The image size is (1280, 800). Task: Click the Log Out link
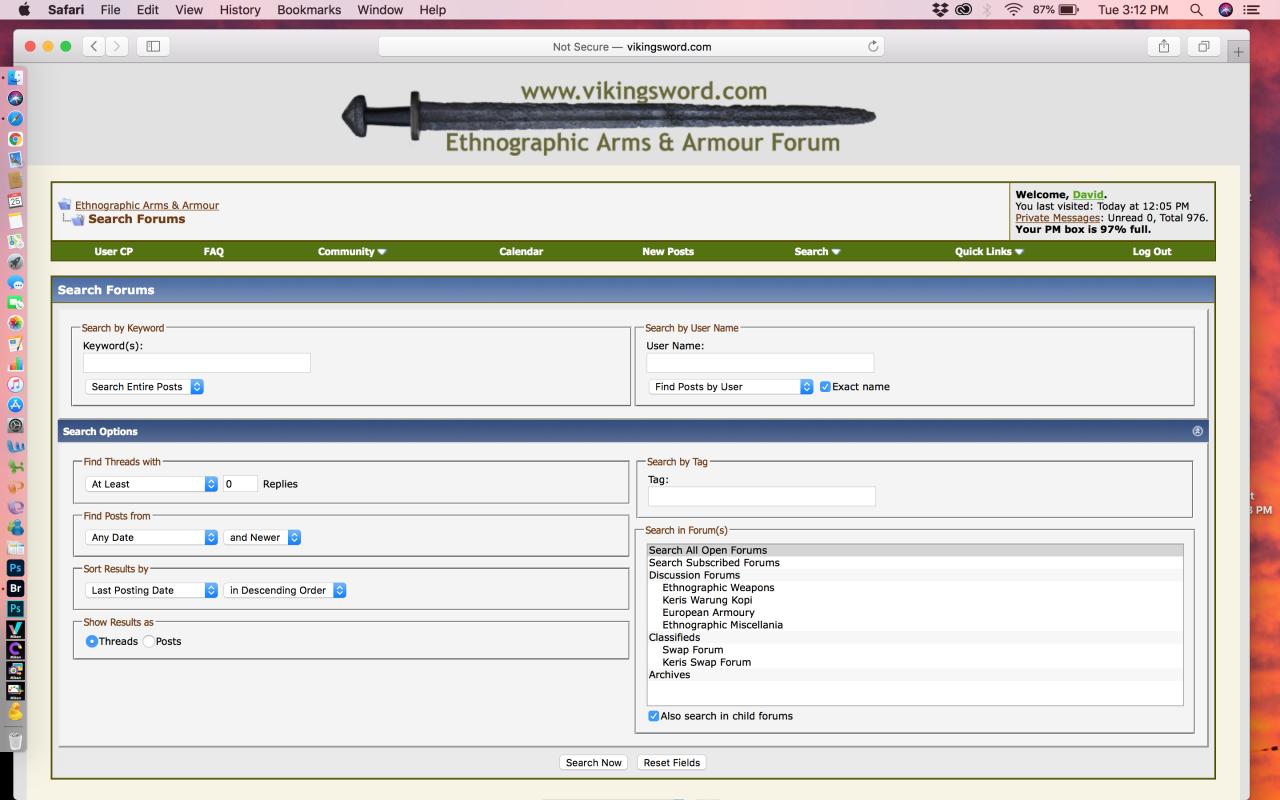1152,252
